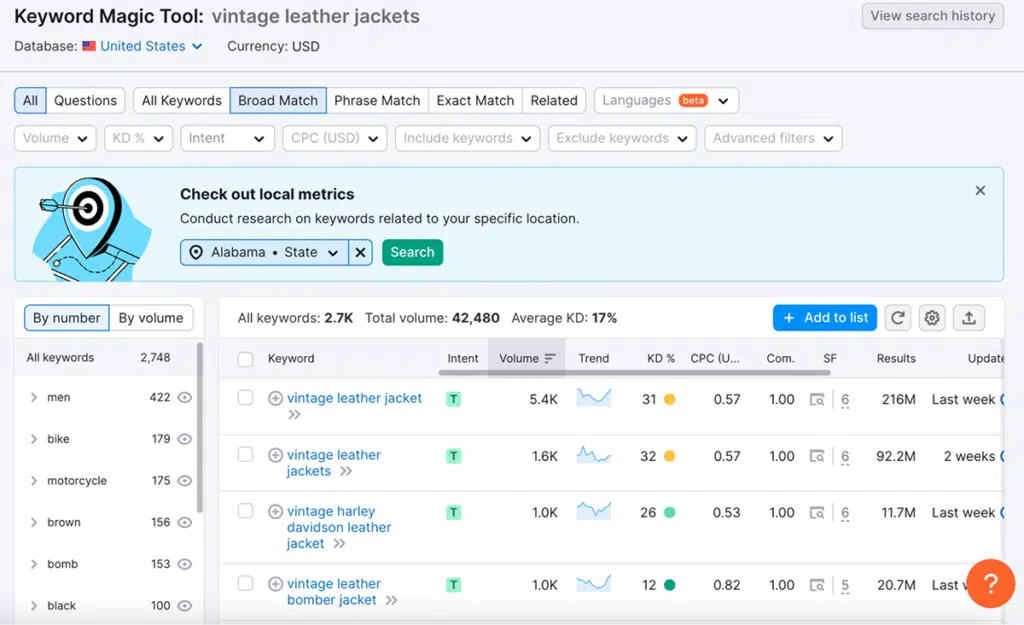The height and width of the screenshot is (625, 1024).
Task: Open the table settings gear
Action: [x=932, y=317]
